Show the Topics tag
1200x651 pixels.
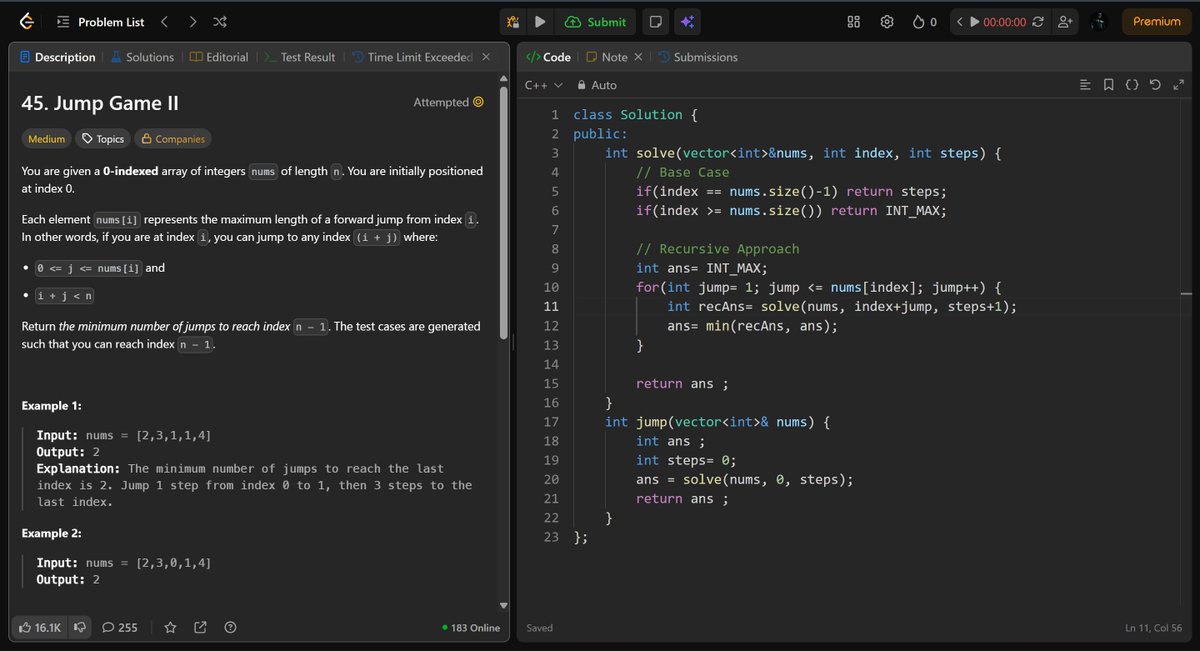[x=103, y=139]
